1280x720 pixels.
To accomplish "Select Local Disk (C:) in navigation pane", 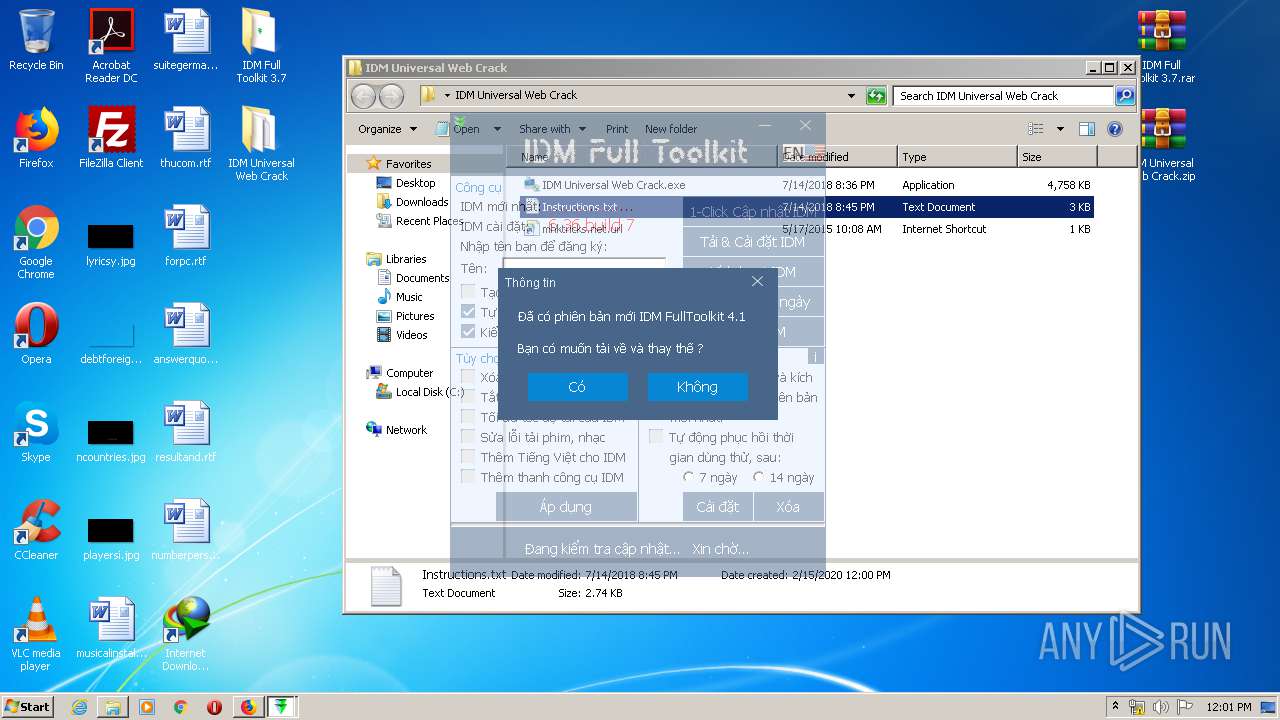I will [429, 392].
